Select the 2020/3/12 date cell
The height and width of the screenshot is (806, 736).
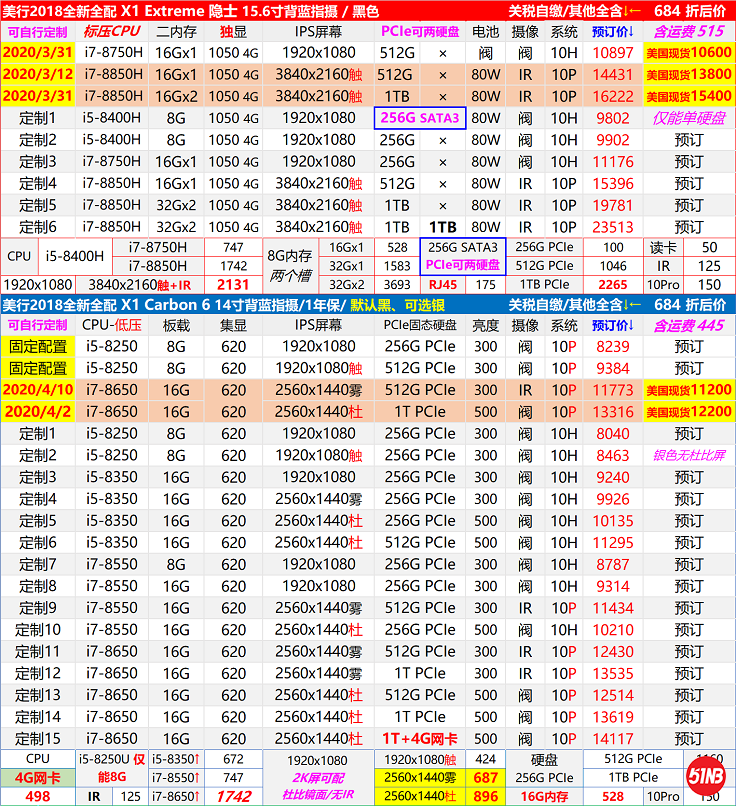tap(37, 75)
